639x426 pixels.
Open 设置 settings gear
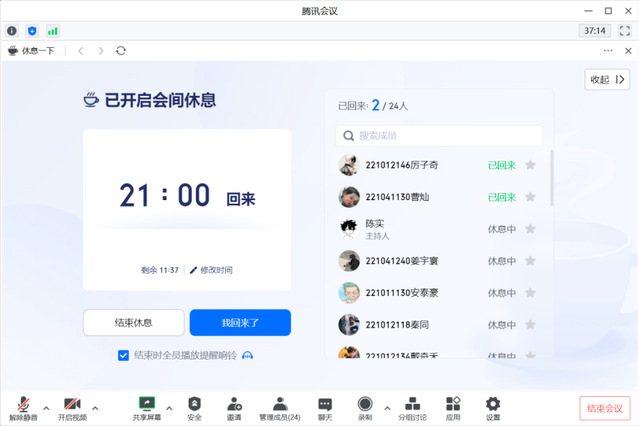coord(493,406)
